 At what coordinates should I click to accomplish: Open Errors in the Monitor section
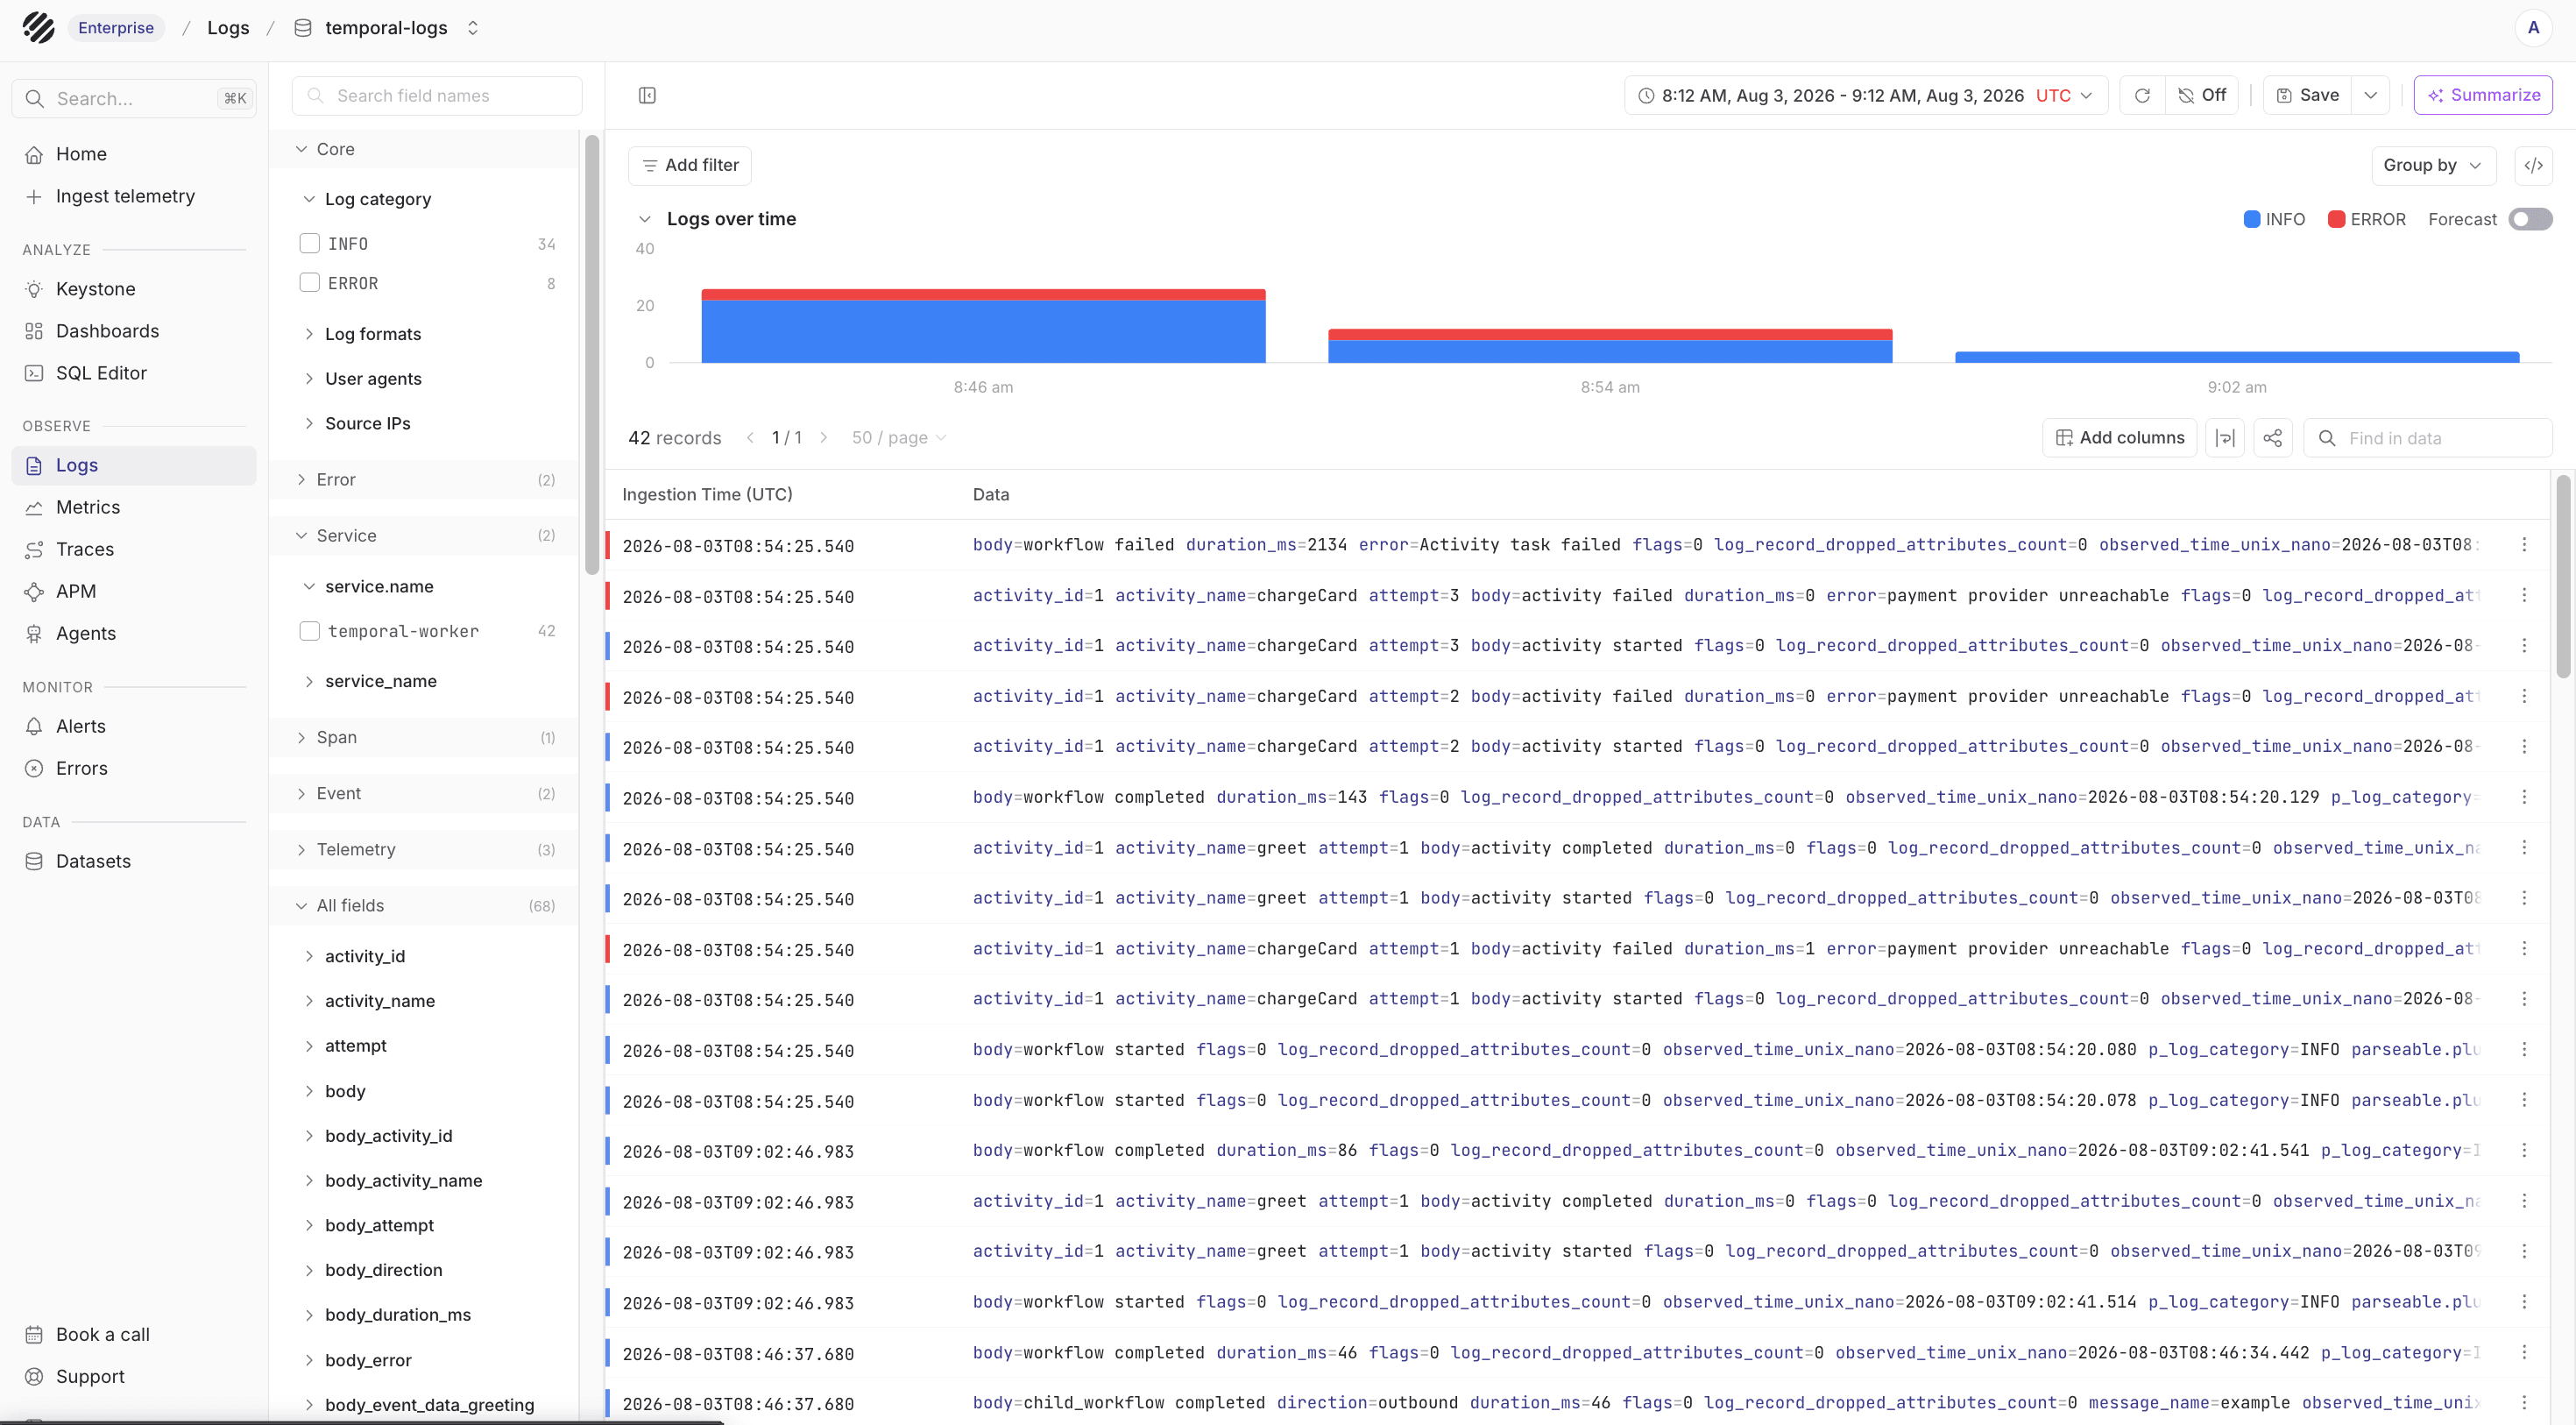pos(134,768)
